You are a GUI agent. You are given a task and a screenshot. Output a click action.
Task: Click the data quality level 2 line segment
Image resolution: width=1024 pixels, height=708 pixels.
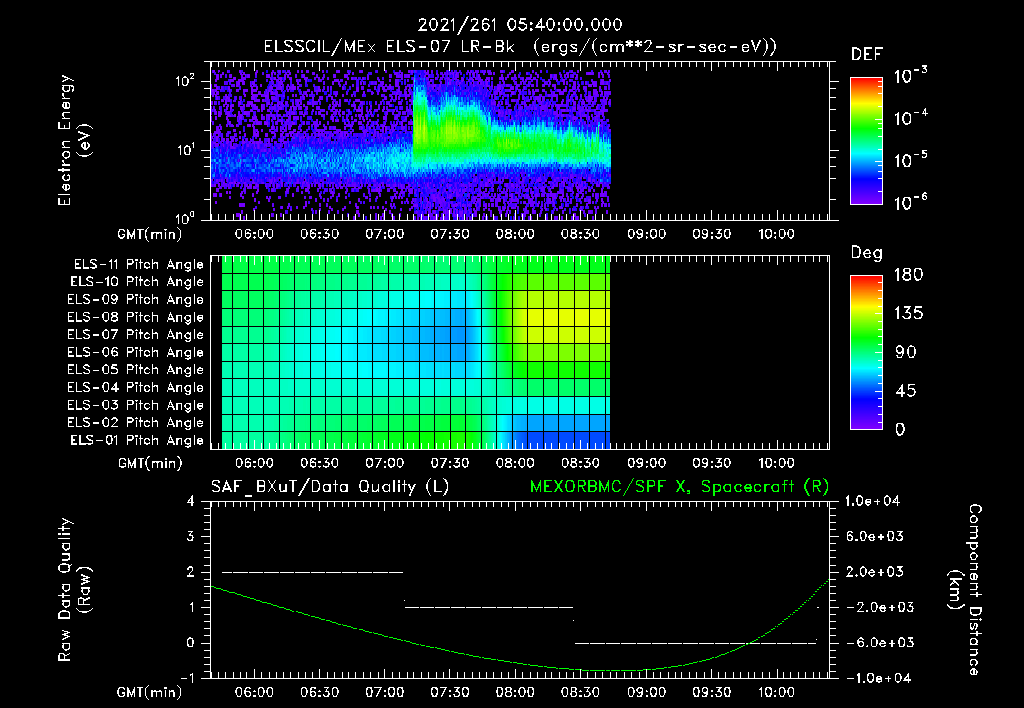(313, 572)
